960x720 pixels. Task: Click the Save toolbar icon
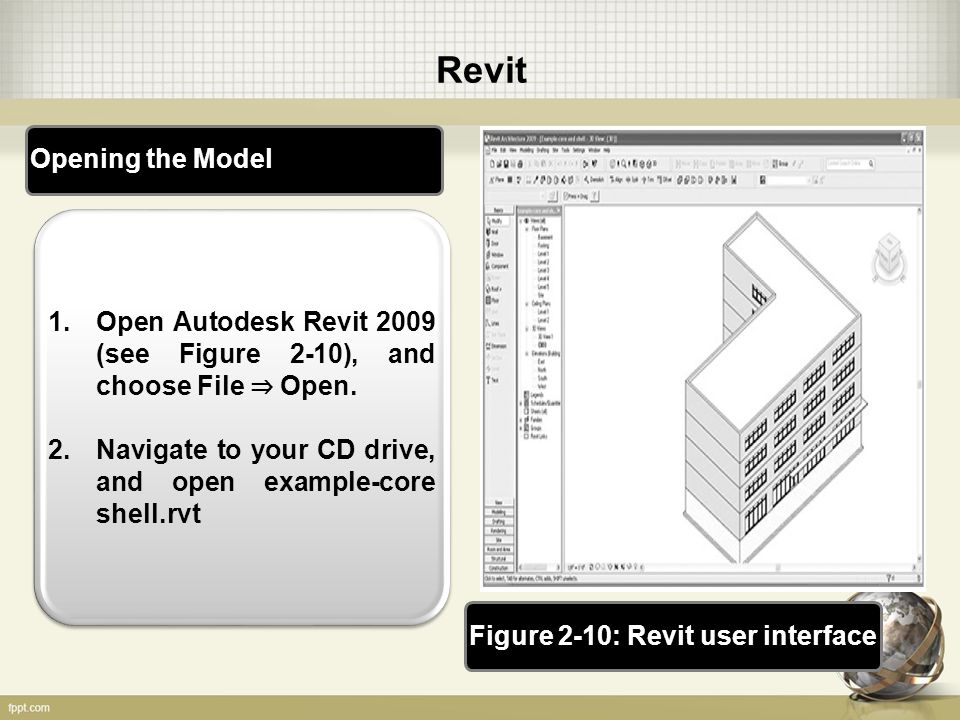[506, 163]
